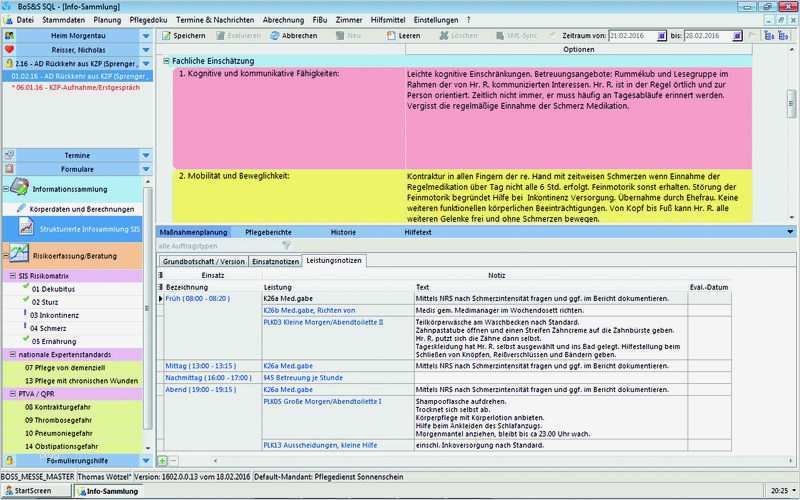Click green plus add-row icon below table
The height and width of the screenshot is (500, 800).
(x=162, y=461)
